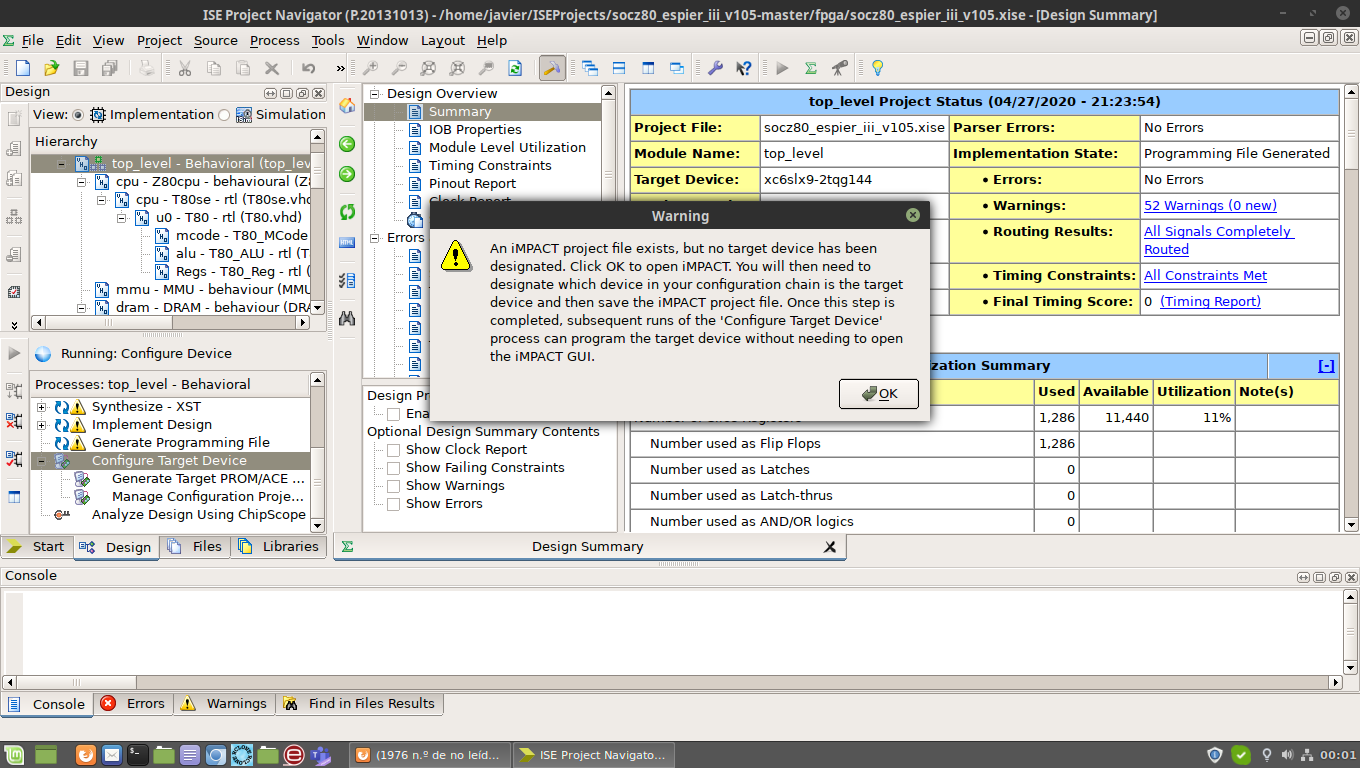Select Module Level Utilization report
This screenshot has width=1360, height=768.
click(x=507, y=148)
